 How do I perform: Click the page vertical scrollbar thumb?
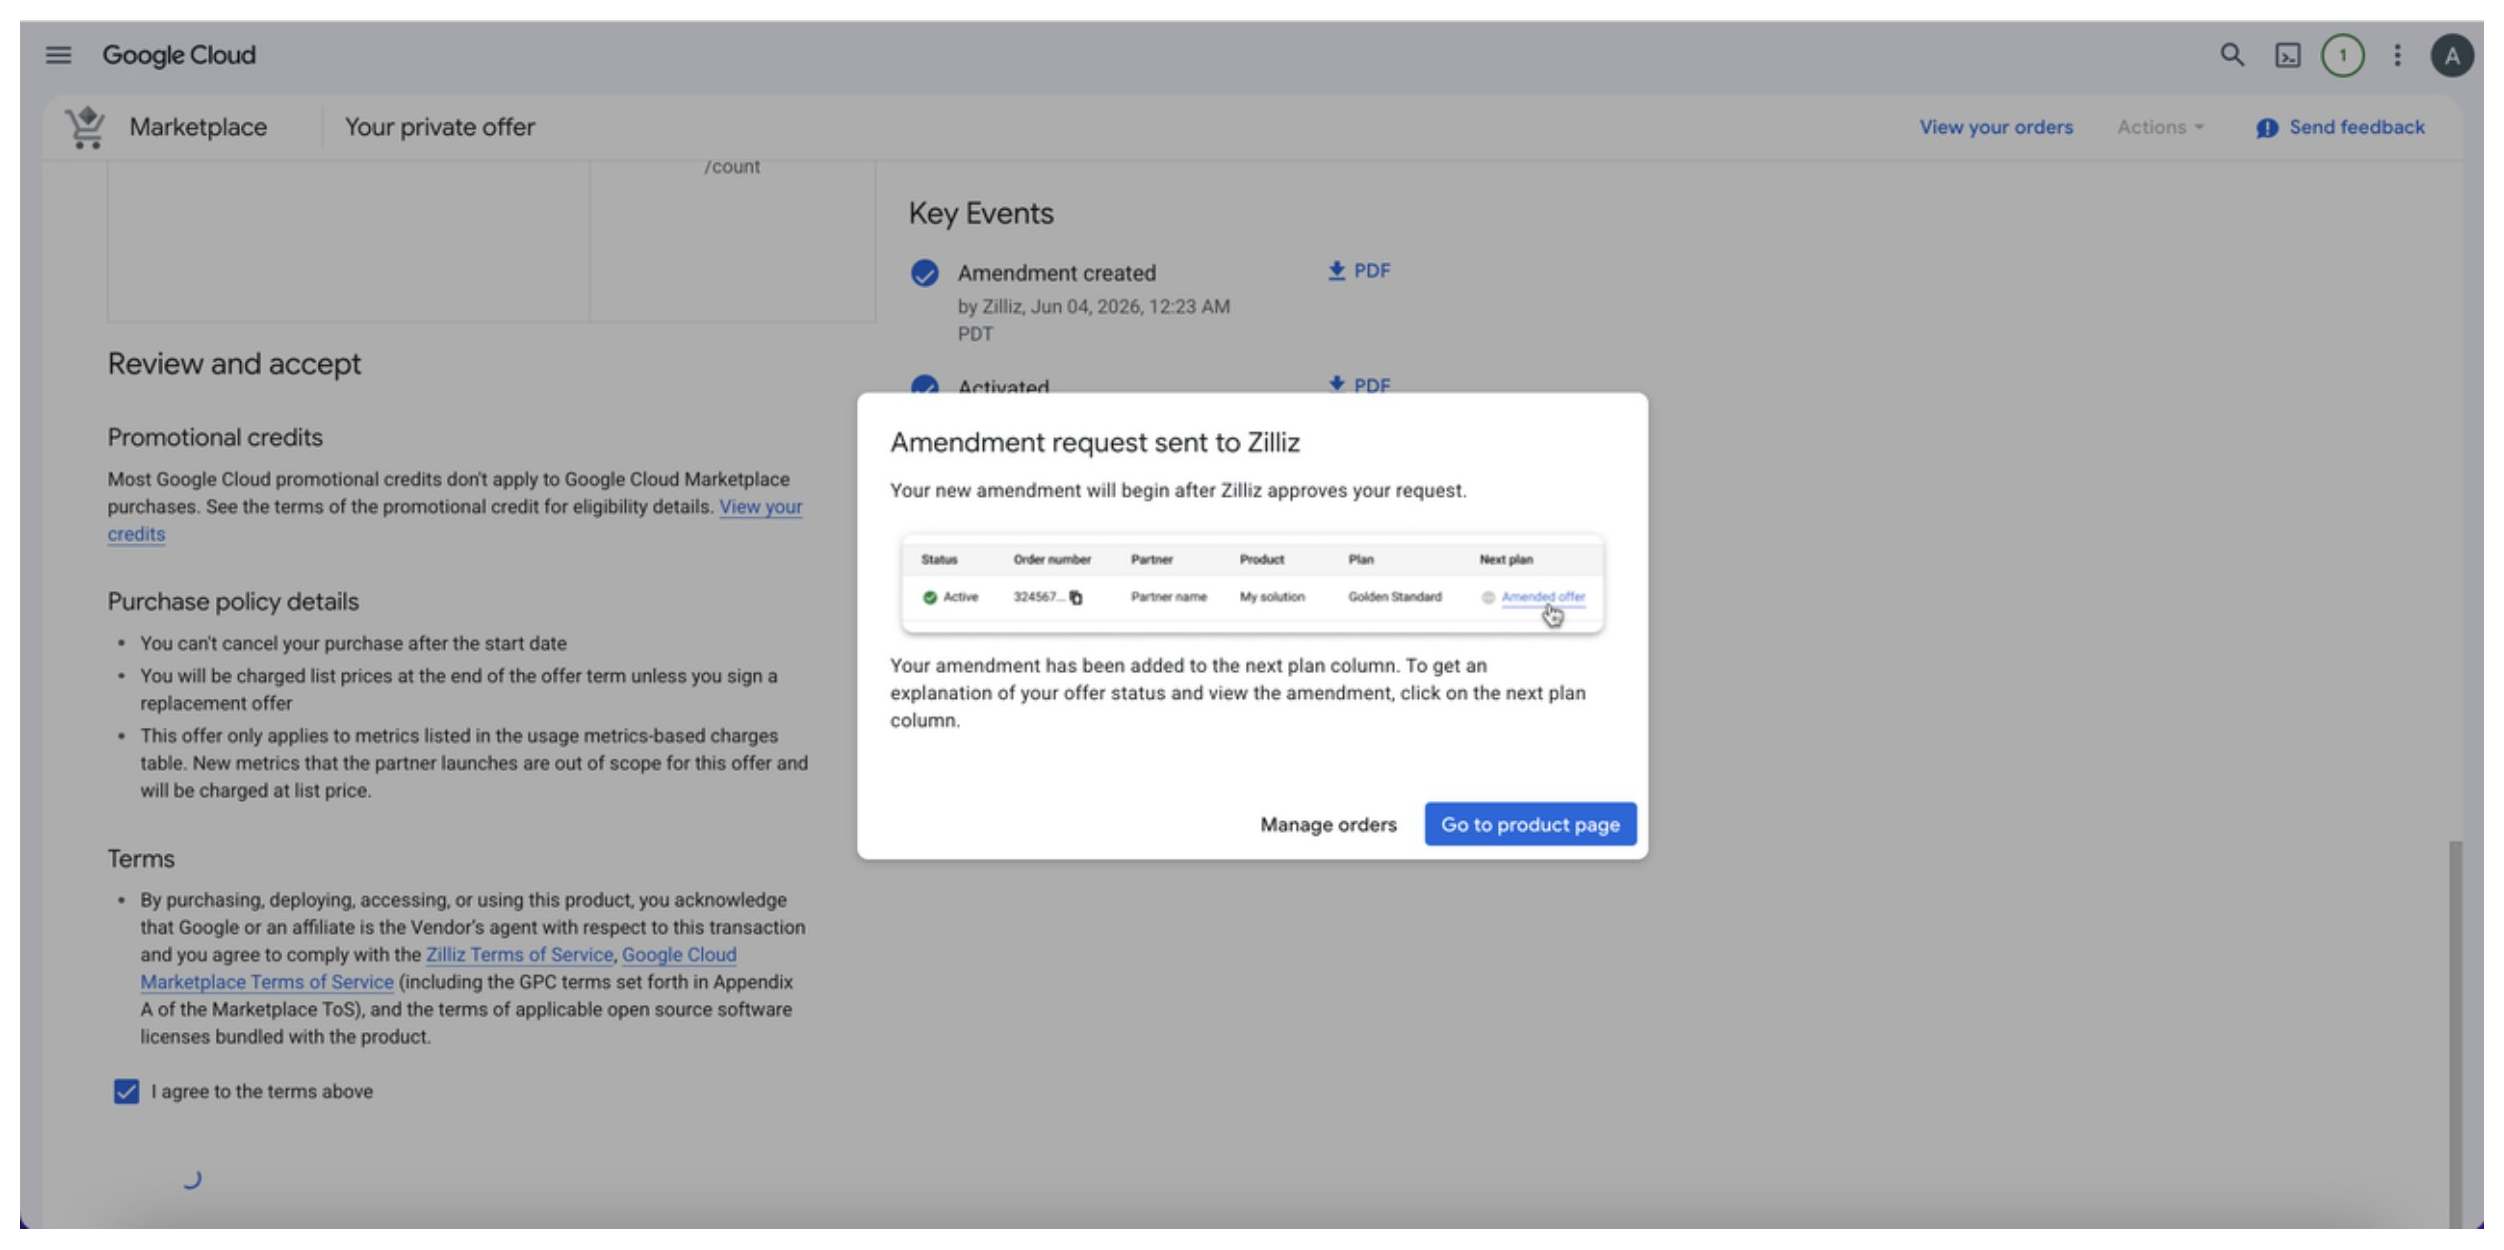[2455, 1033]
